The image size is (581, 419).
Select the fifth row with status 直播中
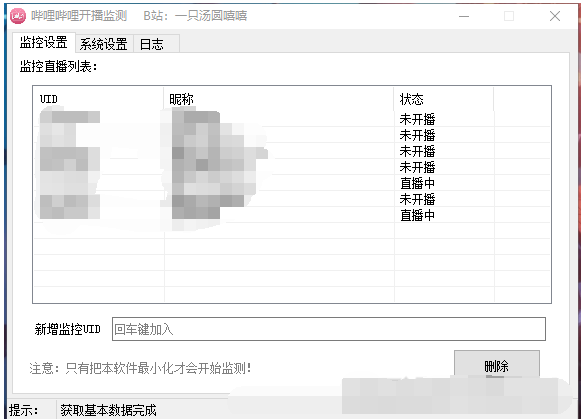click(292, 183)
